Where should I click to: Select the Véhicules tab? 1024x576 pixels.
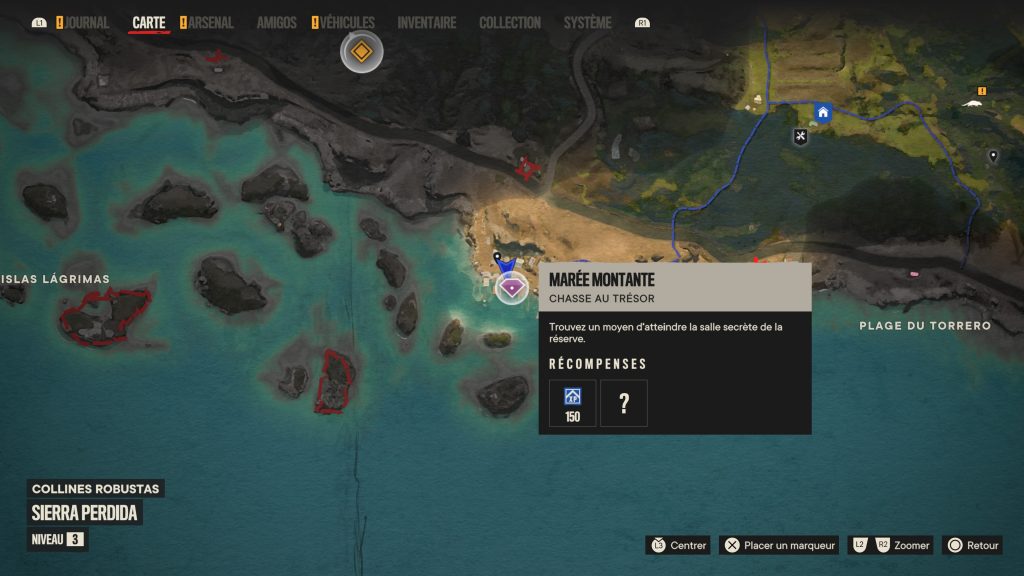coord(343,23)
